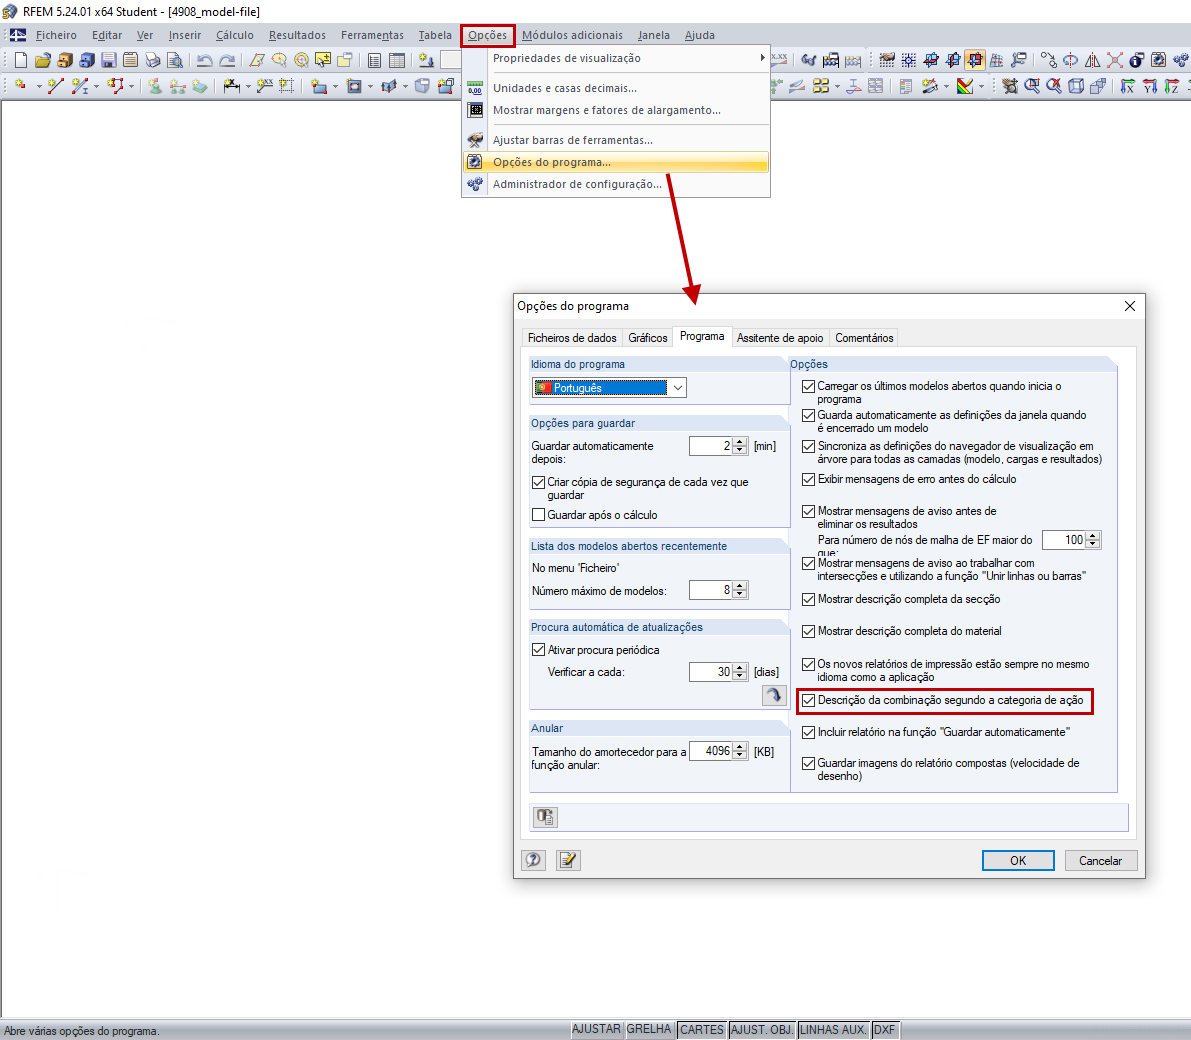This screenshot has width=1191, height=1040.
Task: Click the blue info 'i' toolbar icon
Action: pyautogui.click(x=1136, y=60)
